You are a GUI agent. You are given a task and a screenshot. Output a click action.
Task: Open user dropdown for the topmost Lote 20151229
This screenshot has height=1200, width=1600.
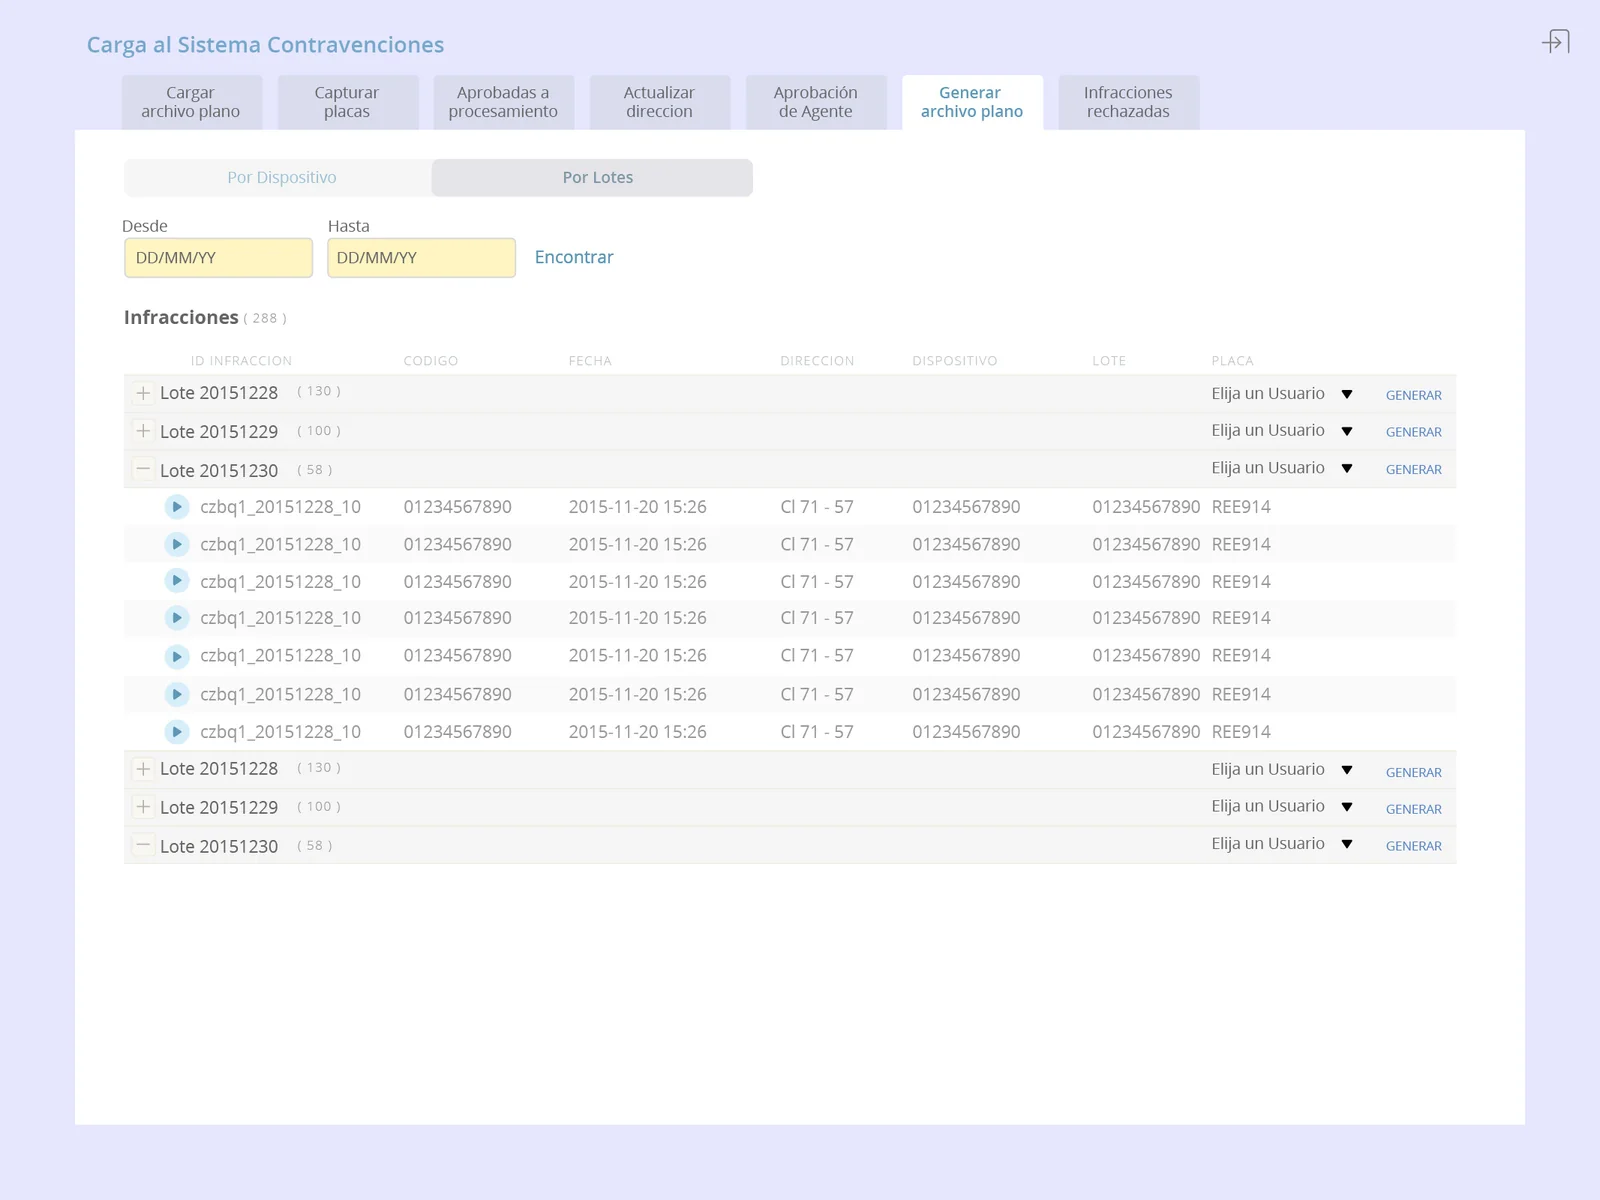point(1282,431)
